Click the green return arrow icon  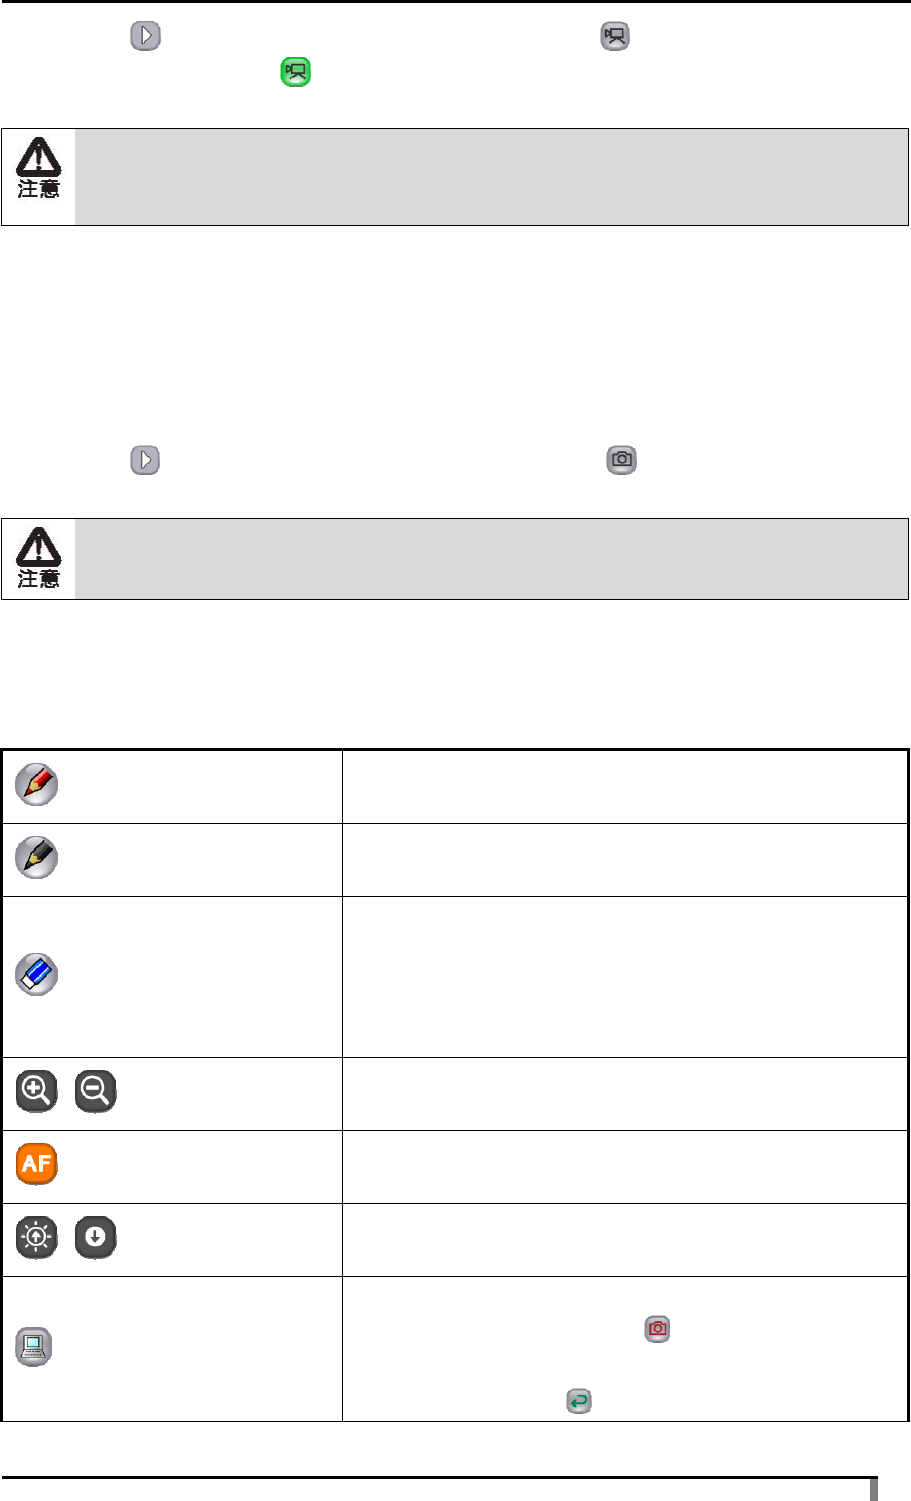(x=578, y=1401)
